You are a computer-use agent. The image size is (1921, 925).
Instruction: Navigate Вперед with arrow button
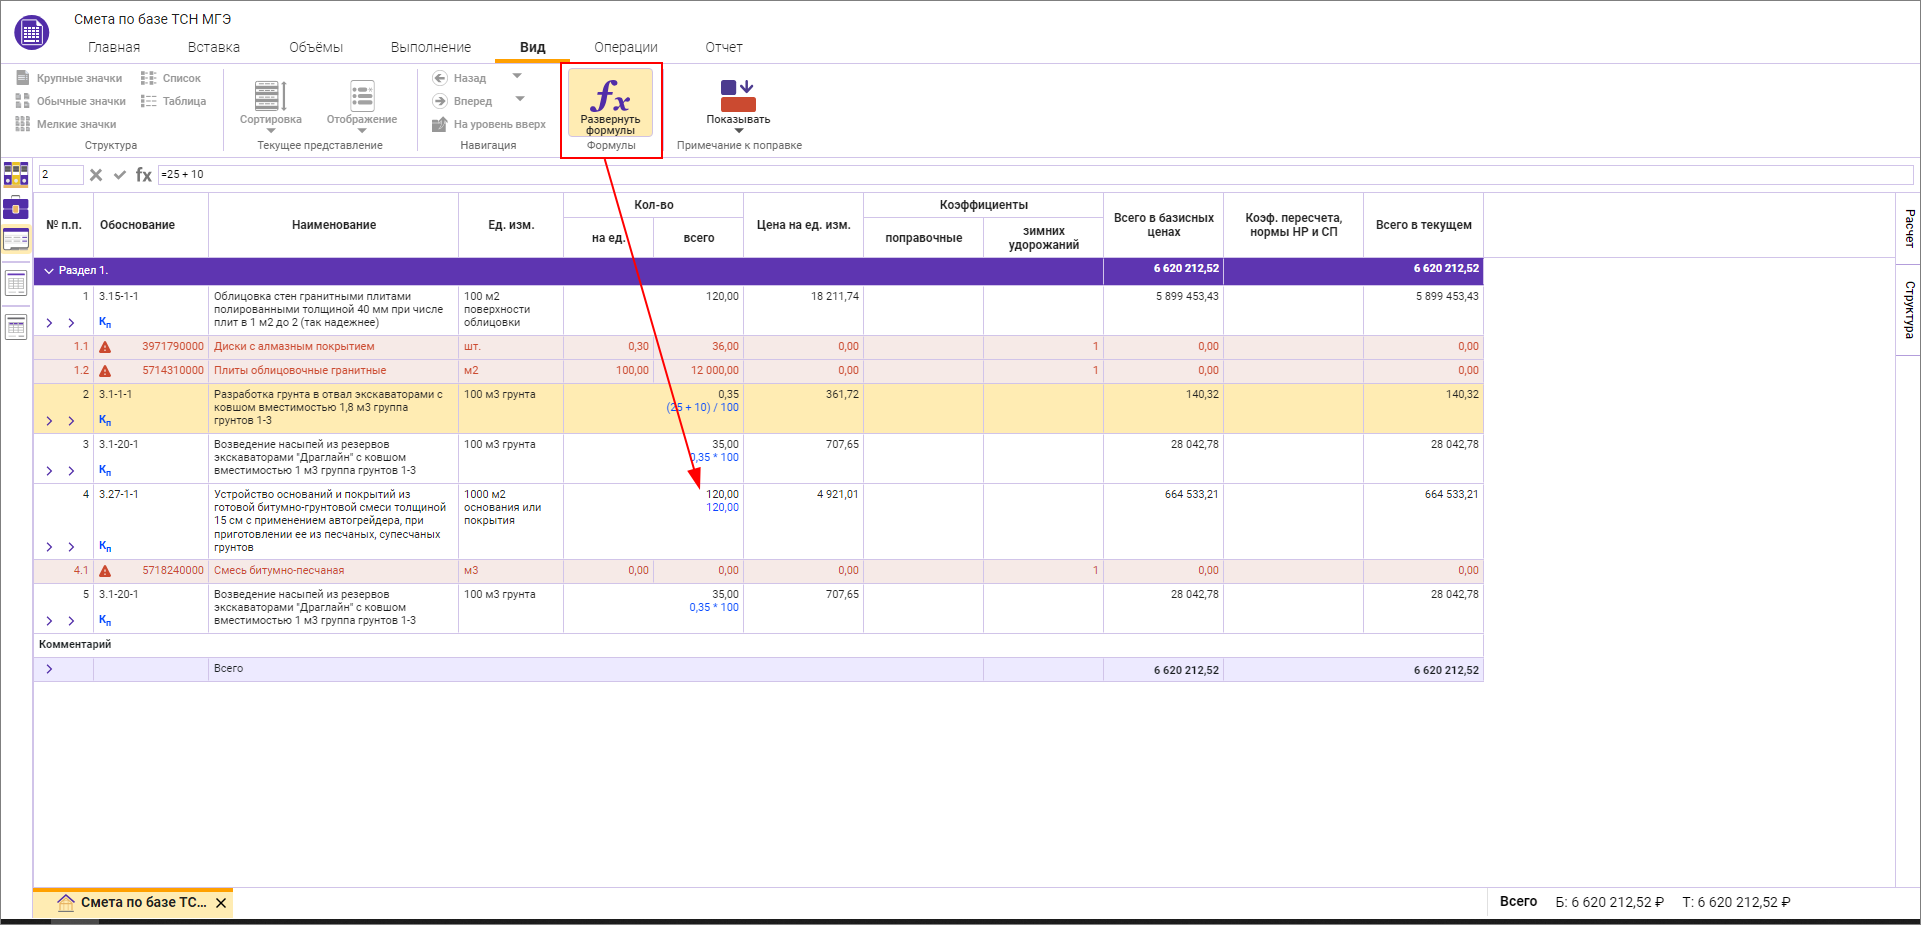click(x=462, y=101)
